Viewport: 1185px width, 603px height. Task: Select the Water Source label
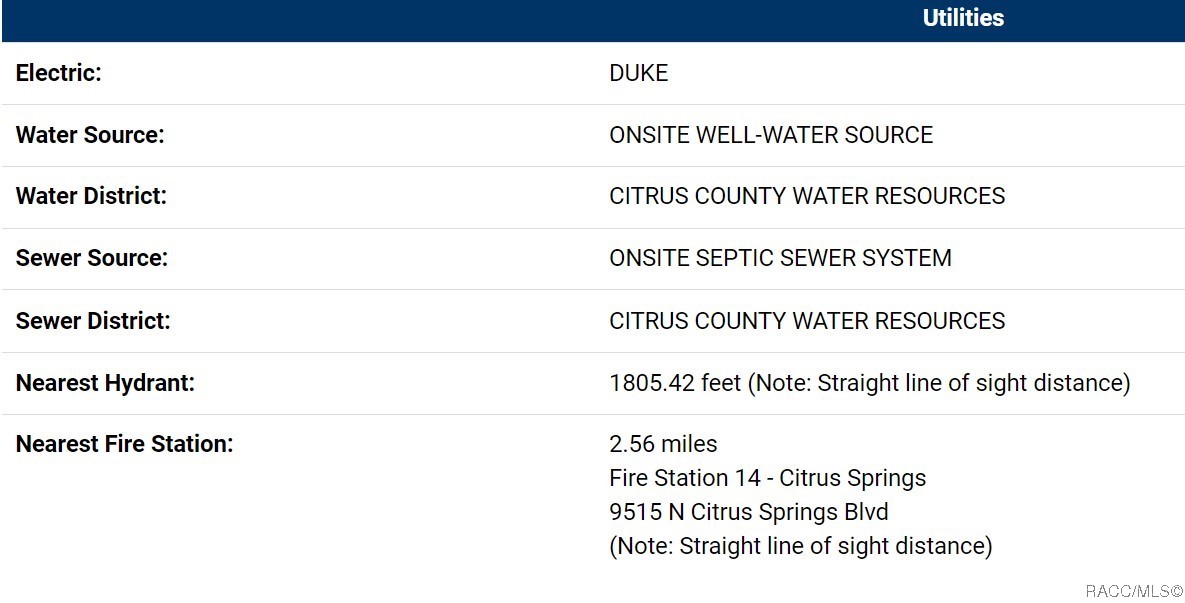(x=90, y=135)
